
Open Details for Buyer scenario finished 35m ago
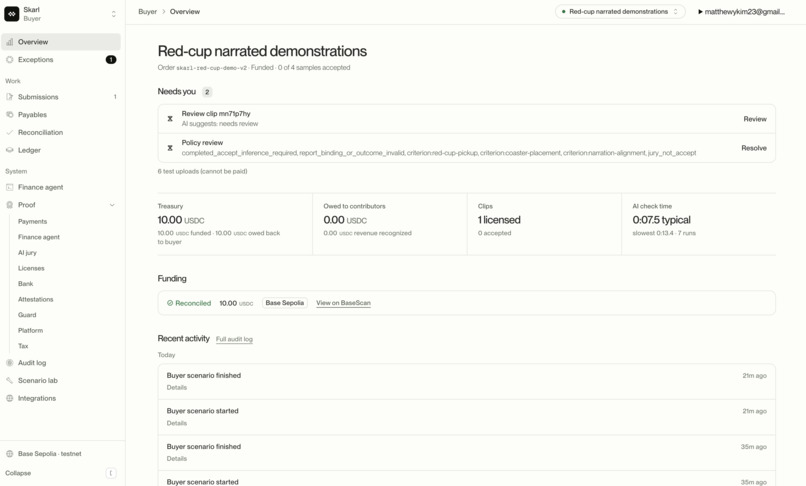pos(177,459)
